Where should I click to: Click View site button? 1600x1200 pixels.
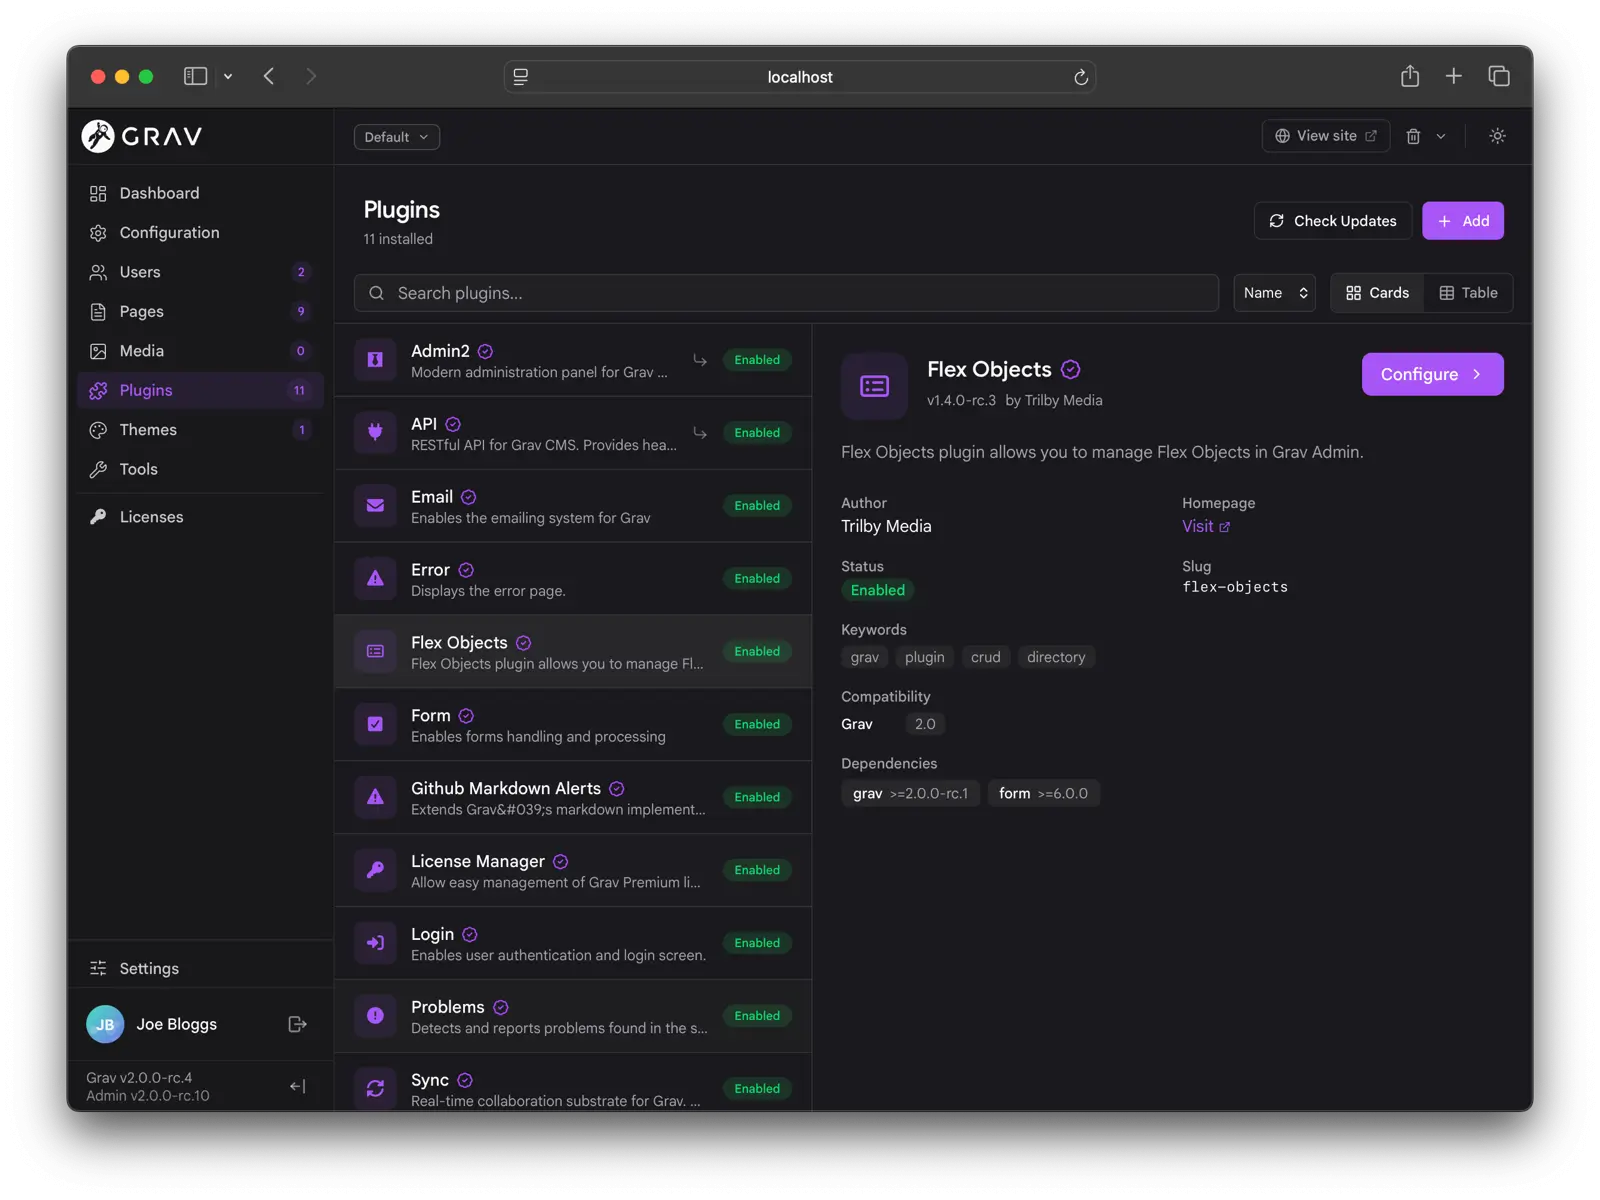1326,136
